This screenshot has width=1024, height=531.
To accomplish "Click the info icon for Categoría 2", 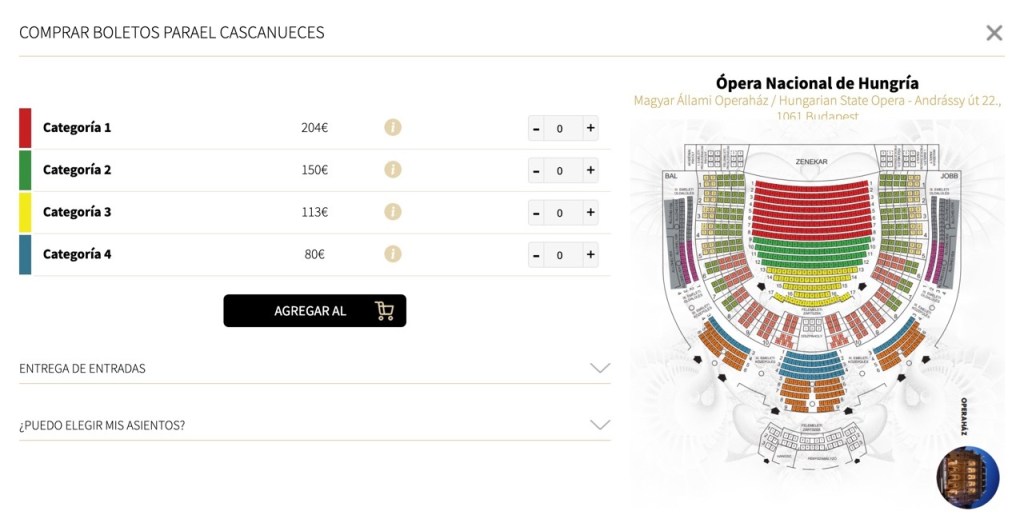I will point(393,169).
